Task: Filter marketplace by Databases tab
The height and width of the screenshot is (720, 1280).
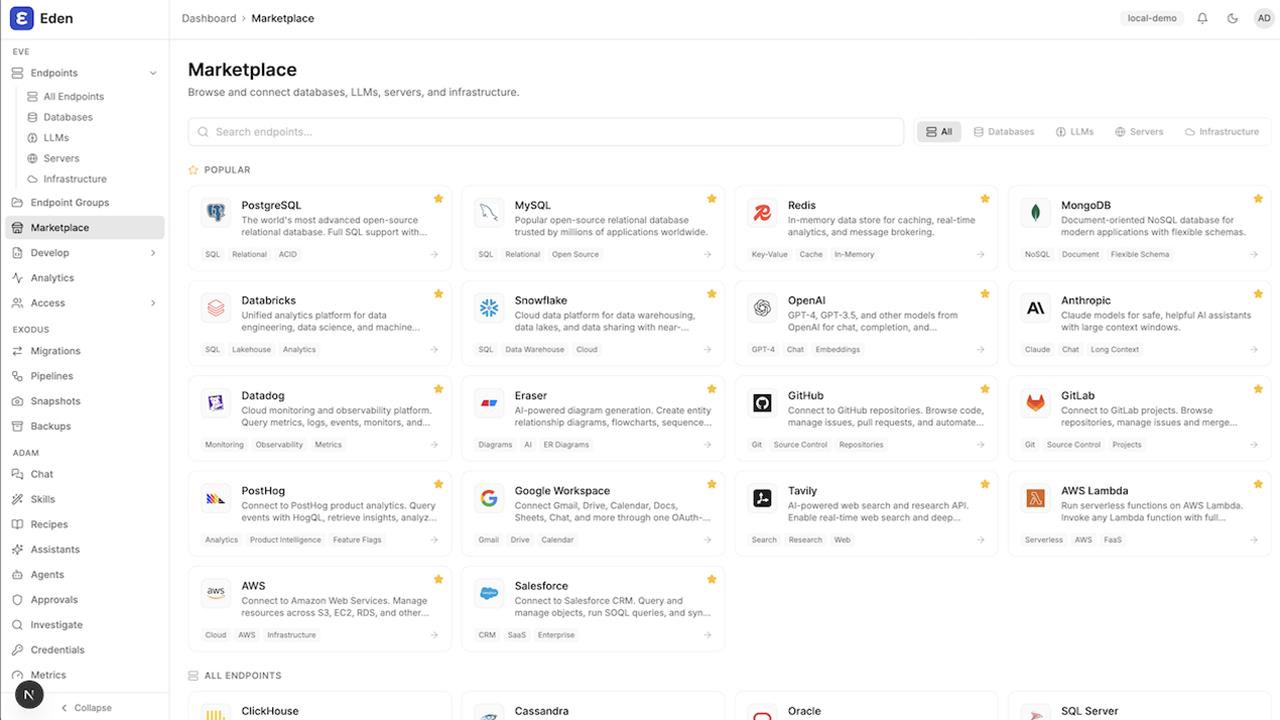Action: pos(1004,132)
